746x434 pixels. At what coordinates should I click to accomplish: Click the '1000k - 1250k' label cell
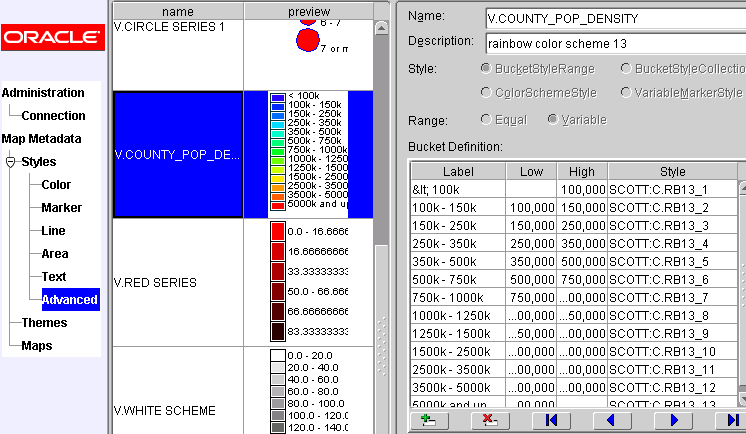[458, 316]
